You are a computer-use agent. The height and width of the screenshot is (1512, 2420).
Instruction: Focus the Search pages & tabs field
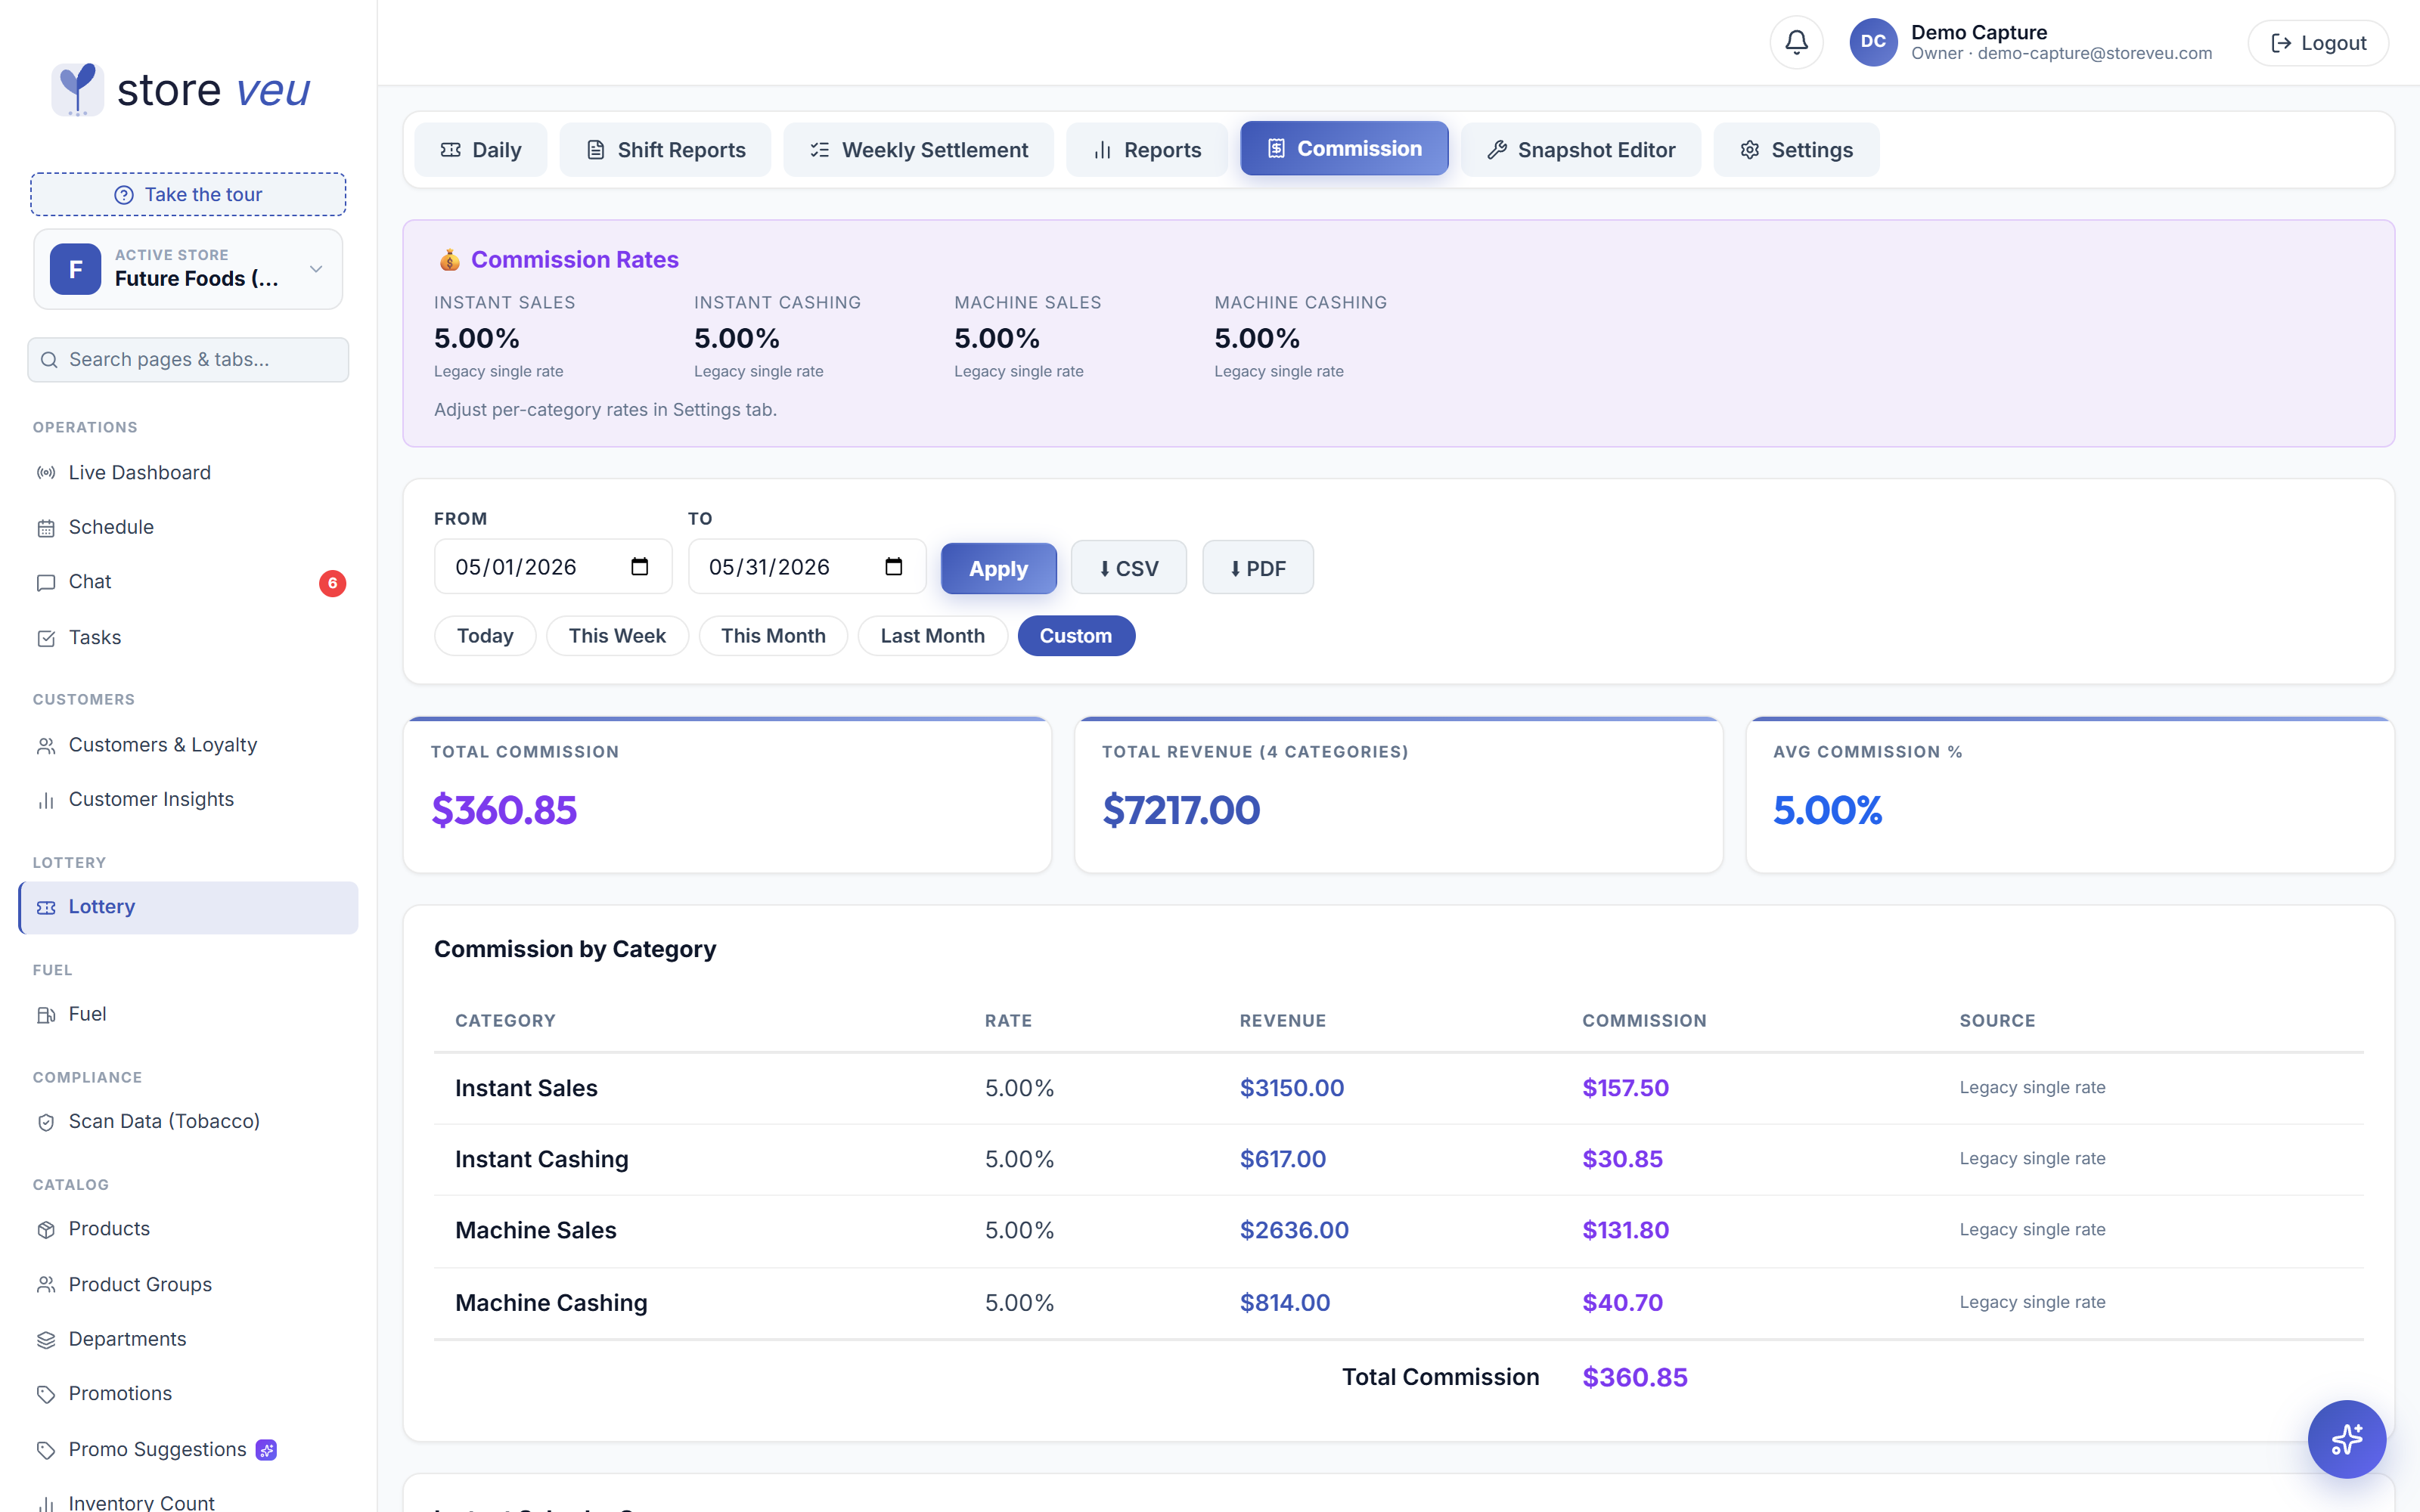click(188, 359)
